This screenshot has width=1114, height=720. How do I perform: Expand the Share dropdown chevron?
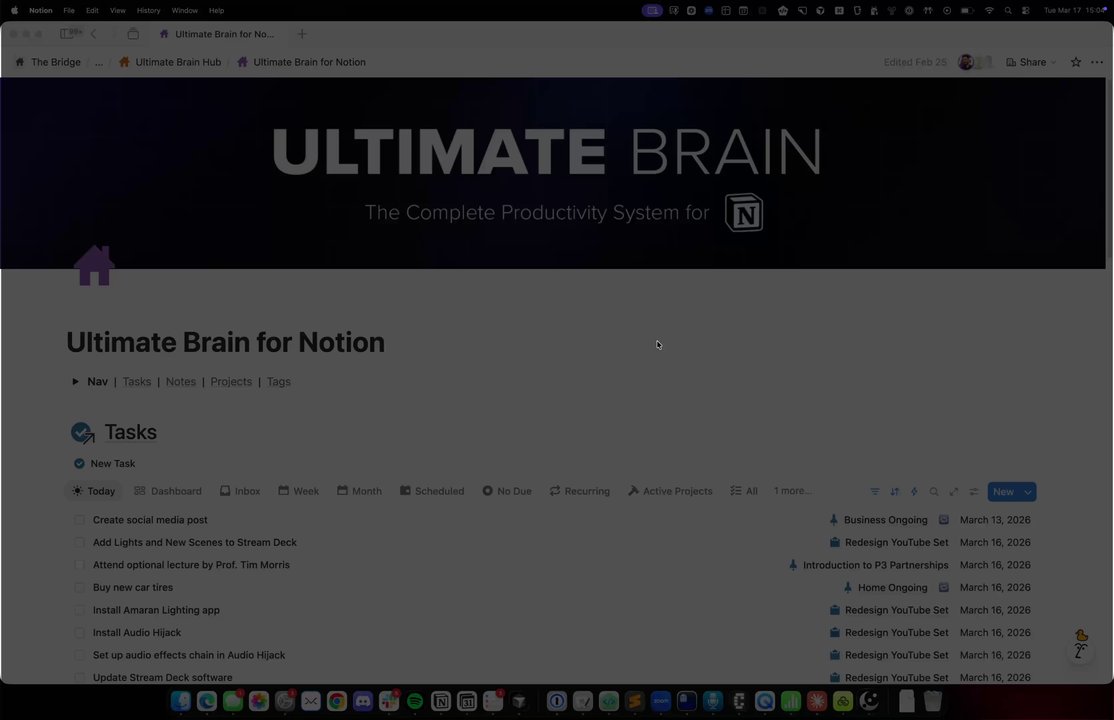coord(1053,63)
